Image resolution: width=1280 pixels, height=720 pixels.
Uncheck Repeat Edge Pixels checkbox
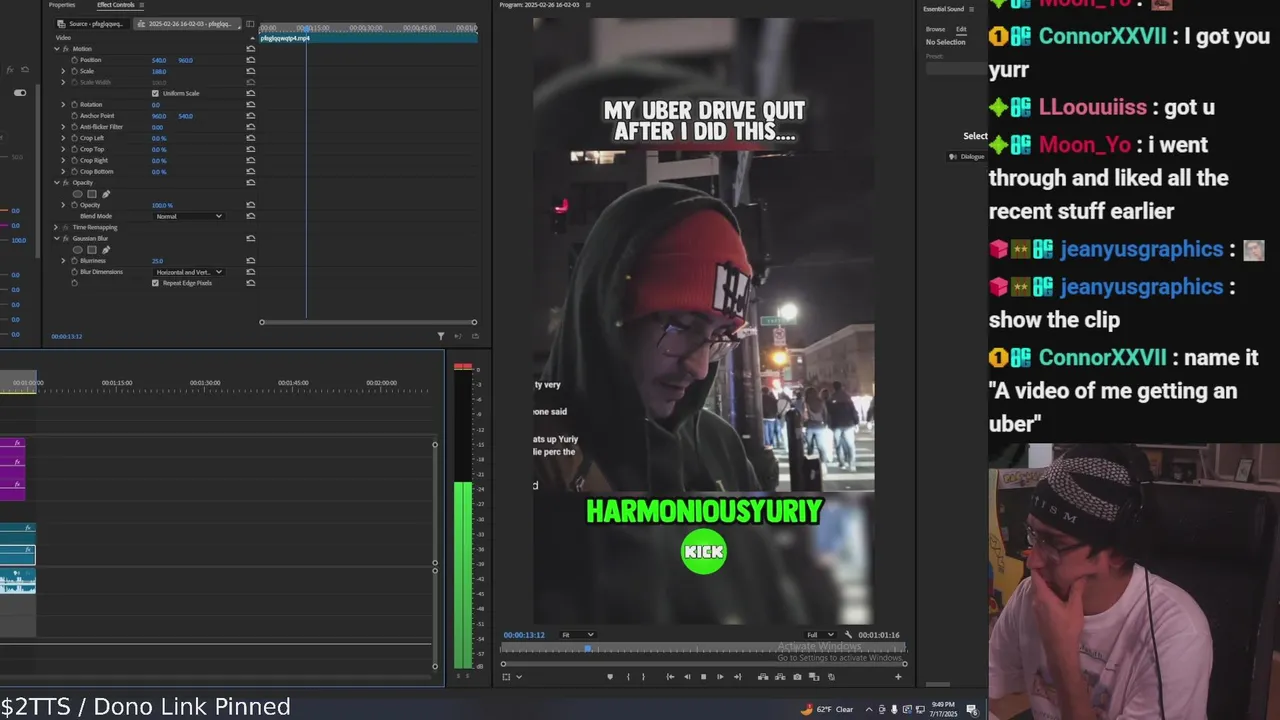(x=155, y=283)
